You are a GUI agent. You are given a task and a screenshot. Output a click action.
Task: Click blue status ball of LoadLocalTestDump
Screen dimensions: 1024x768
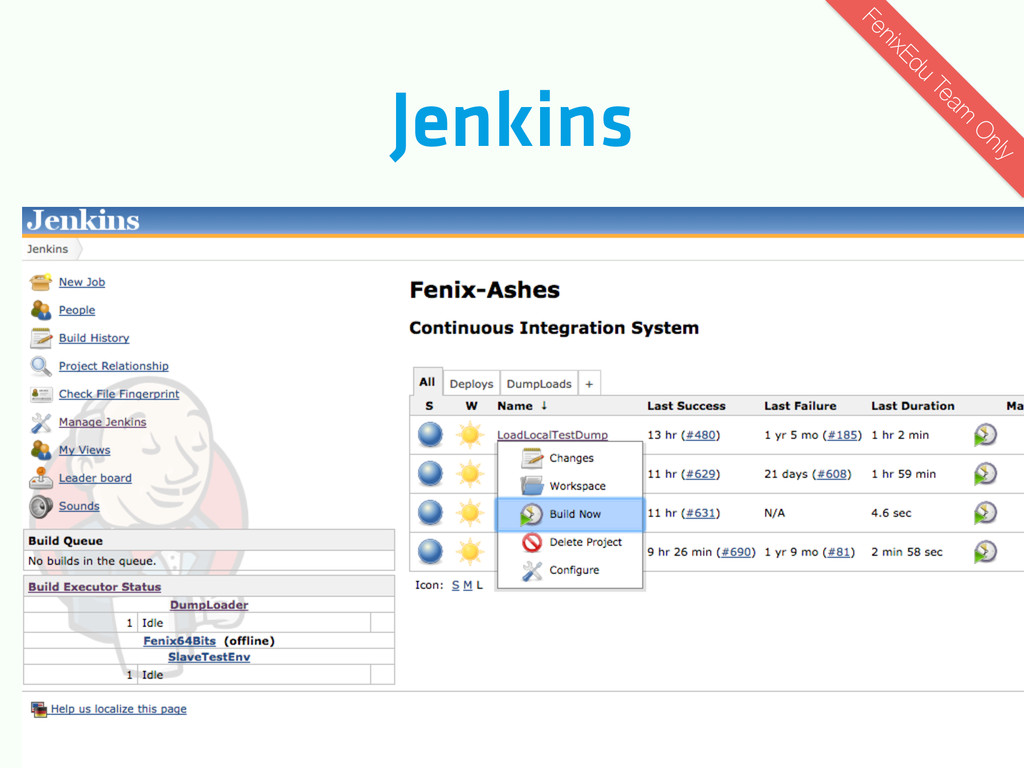coord(430,435)
